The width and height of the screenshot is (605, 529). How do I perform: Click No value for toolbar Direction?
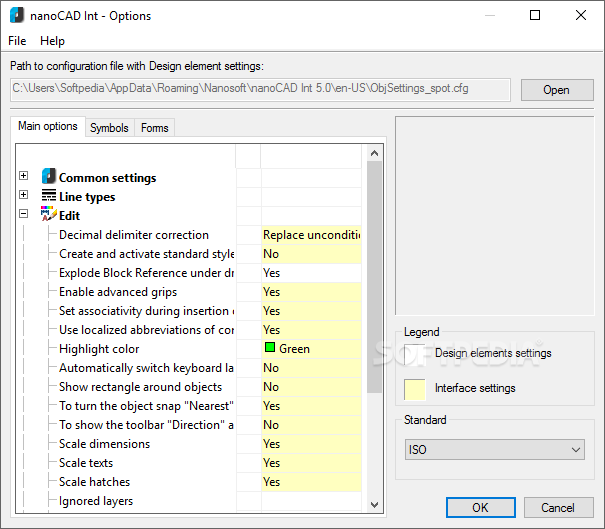pyautogui.click(x=311, y=425)
